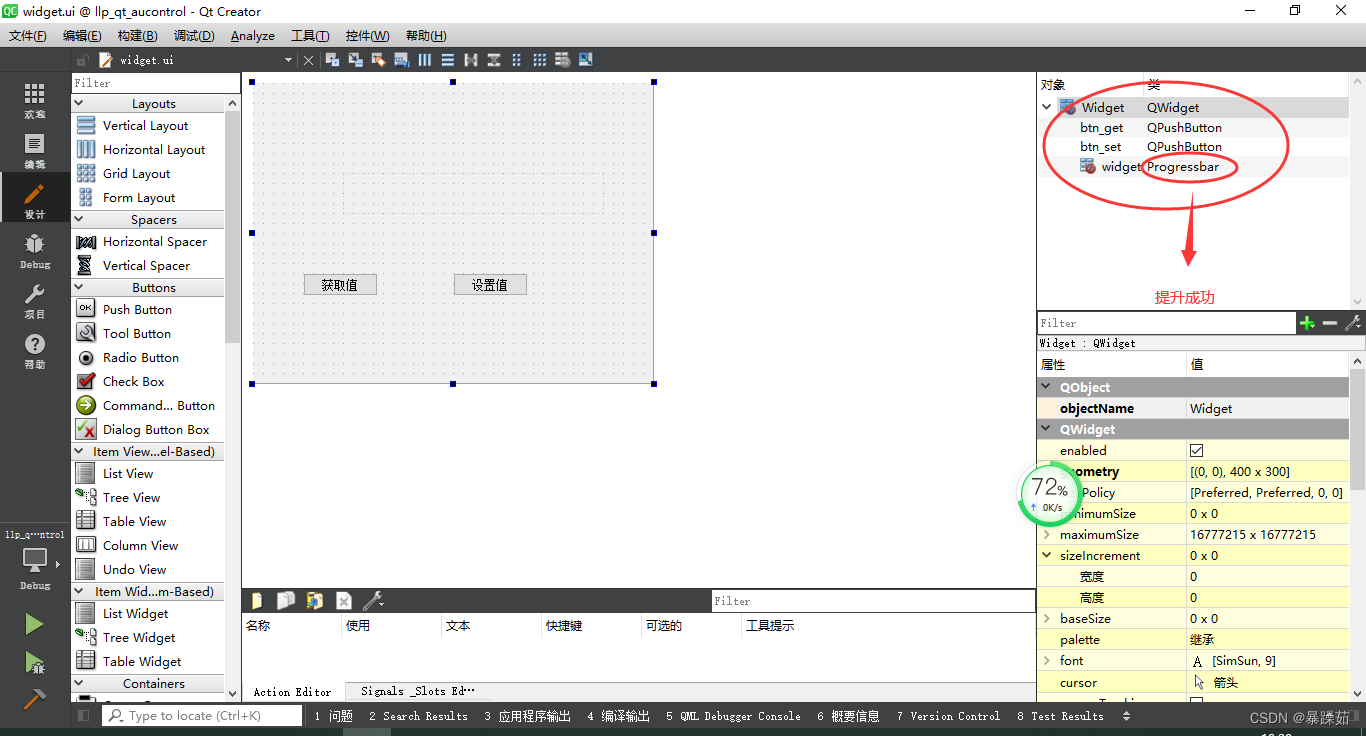Apply Lay Out in a Form Layout
This screenshot has width=1366, height=736.
517,60
